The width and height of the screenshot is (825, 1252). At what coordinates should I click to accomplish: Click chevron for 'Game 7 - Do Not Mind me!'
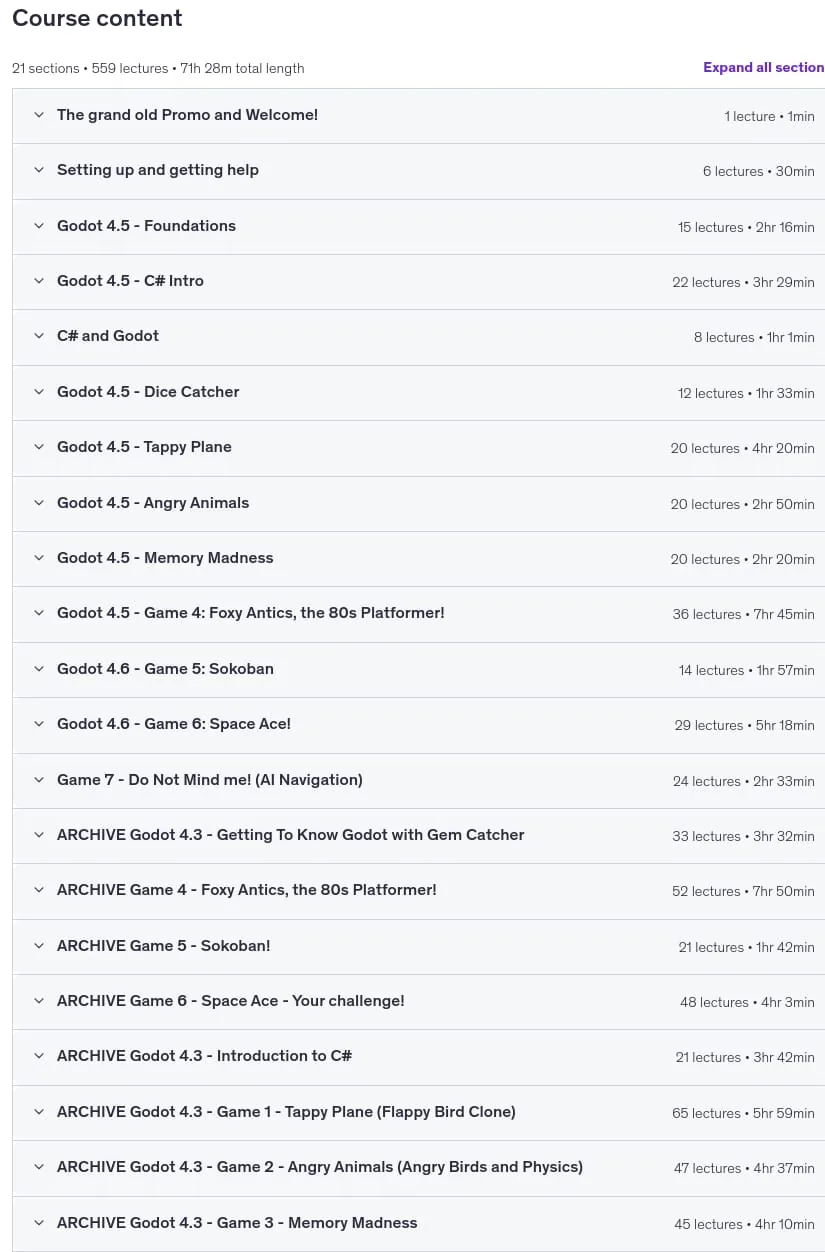coord(39,780)
